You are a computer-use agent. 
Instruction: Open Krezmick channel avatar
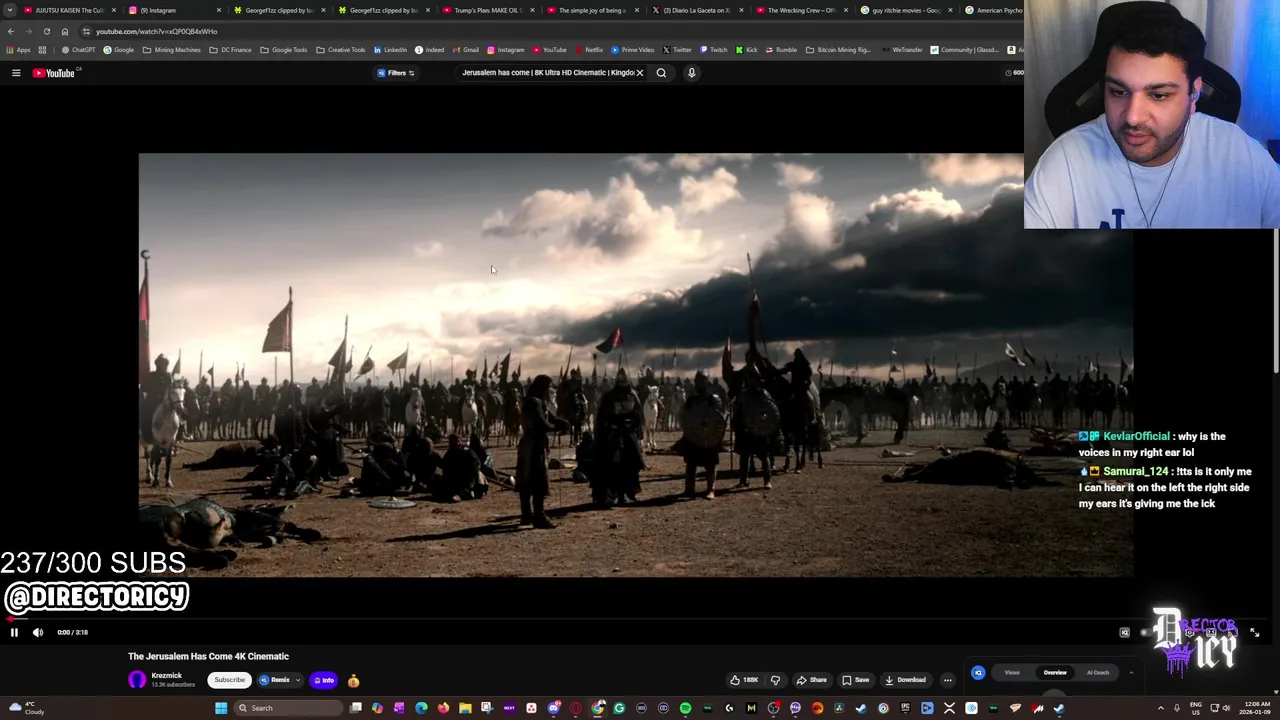tap(137, 680)
